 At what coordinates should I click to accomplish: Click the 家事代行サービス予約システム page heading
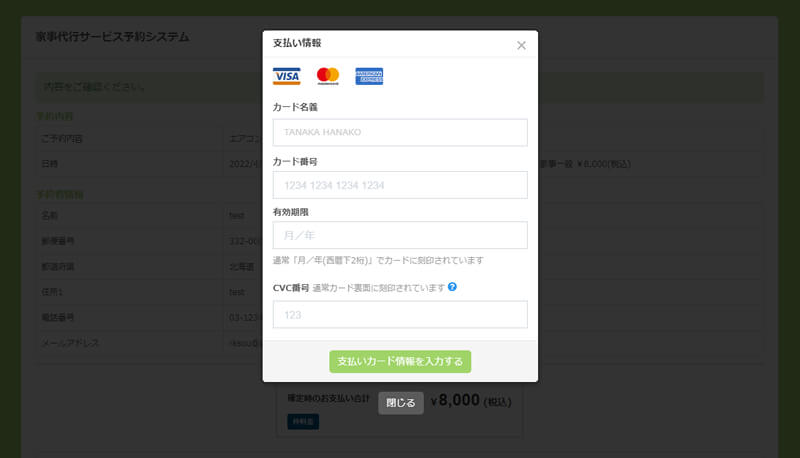tap(112, 37)
